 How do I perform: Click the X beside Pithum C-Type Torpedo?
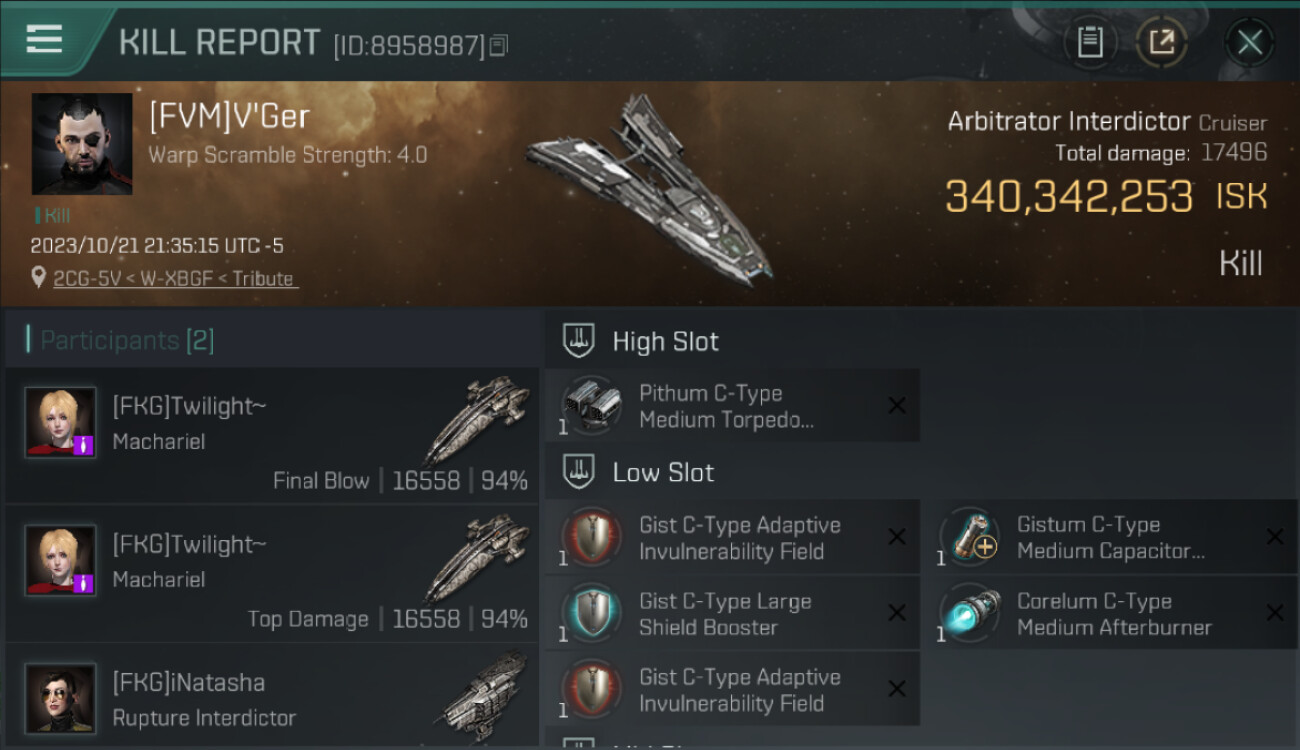(897, 405)
